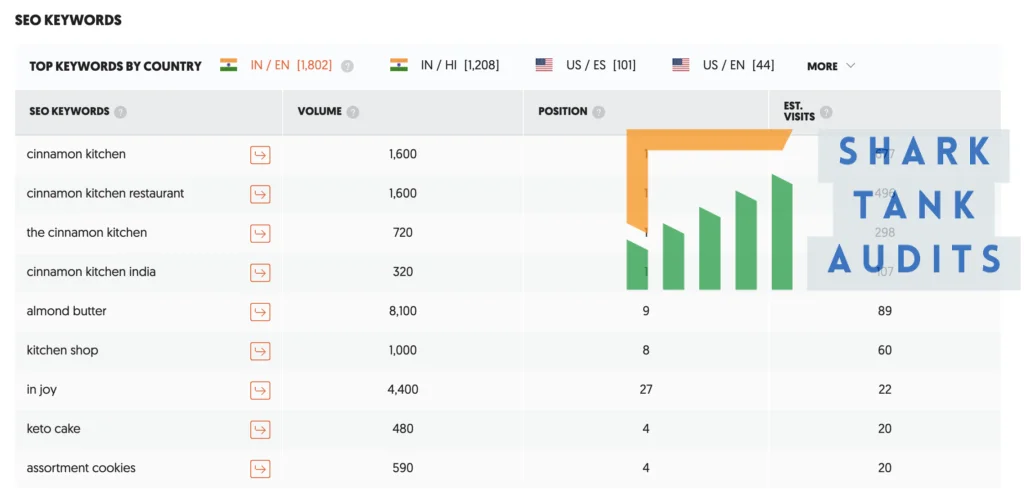Viewport: 1024px width, 500px height.
Task: Click help icon next to Est. Visits header
Action: pyautogui.click(x=826, y=112)
